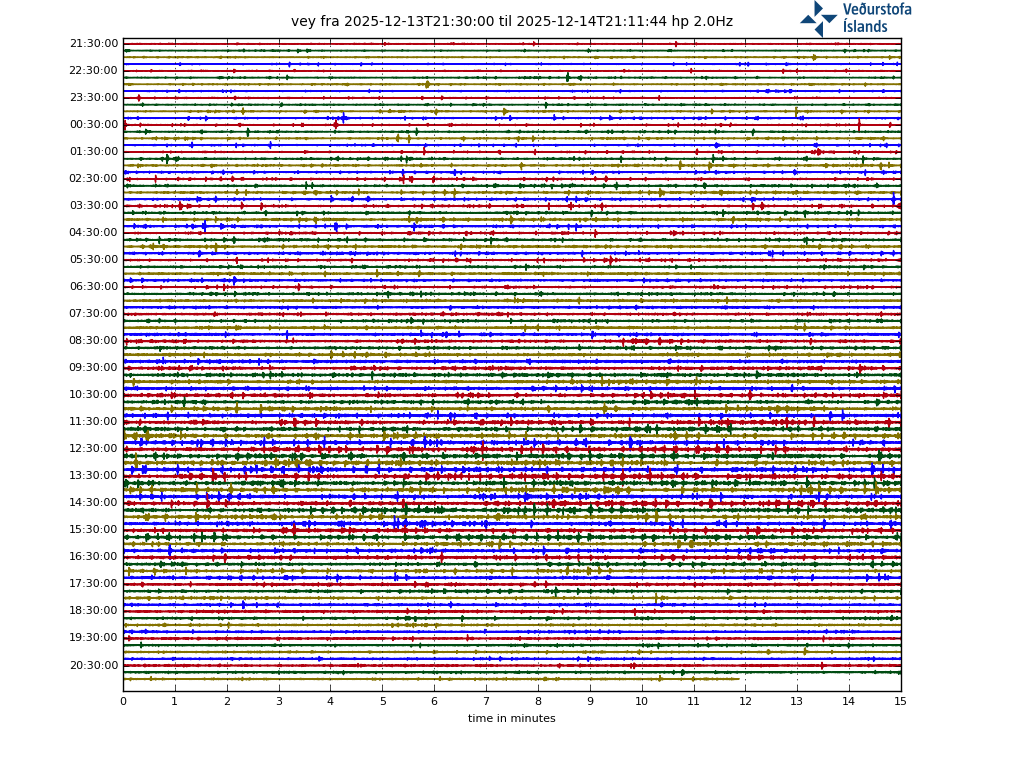Screen dimensions: 1024x768
Task: Click the plot title starting with 'vey fra'
Action: tap(511, 22)
